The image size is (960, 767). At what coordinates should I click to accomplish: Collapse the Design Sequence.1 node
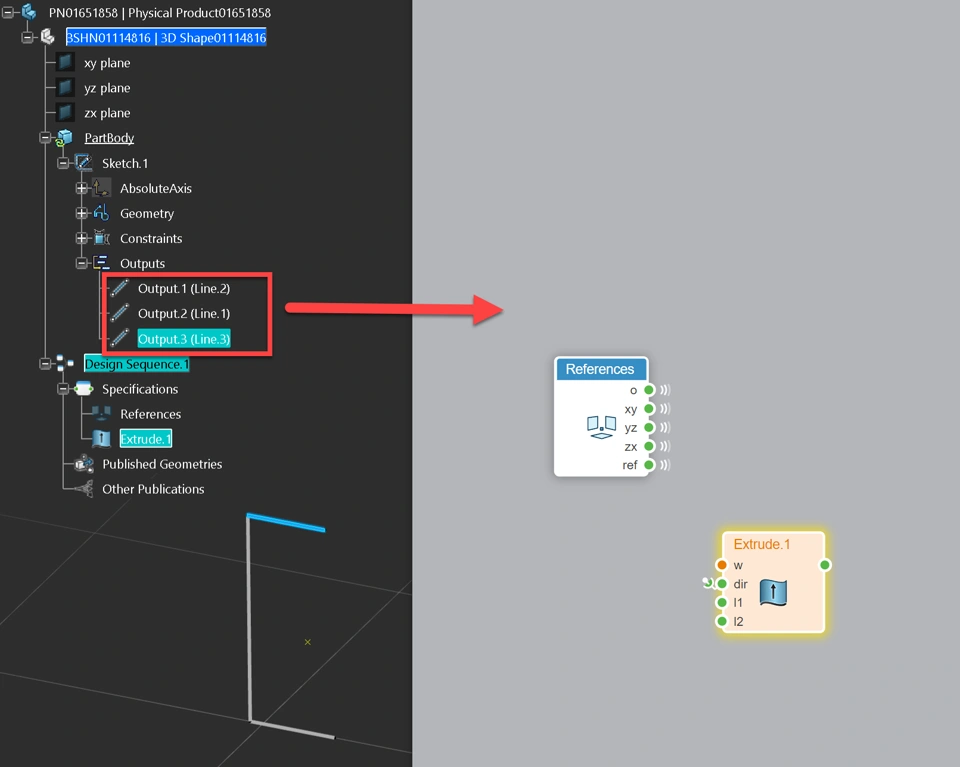[x=45, y=364]
